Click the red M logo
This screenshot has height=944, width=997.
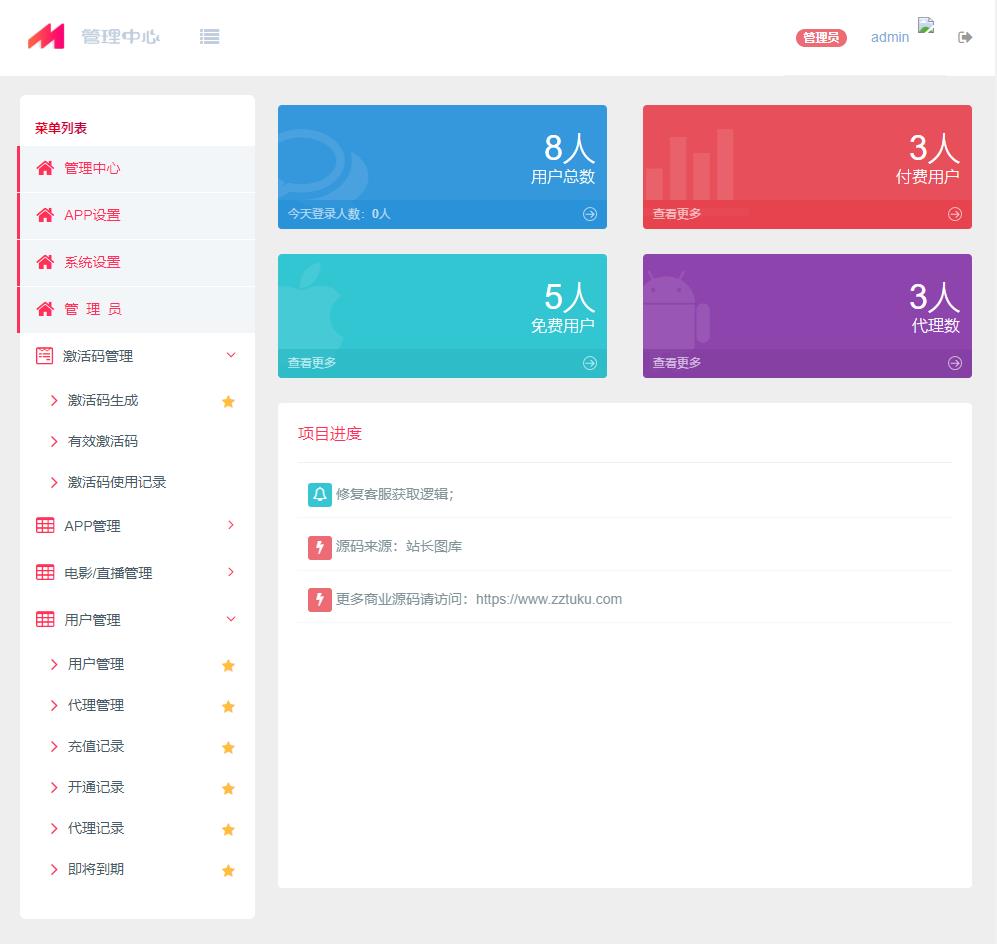46,37
